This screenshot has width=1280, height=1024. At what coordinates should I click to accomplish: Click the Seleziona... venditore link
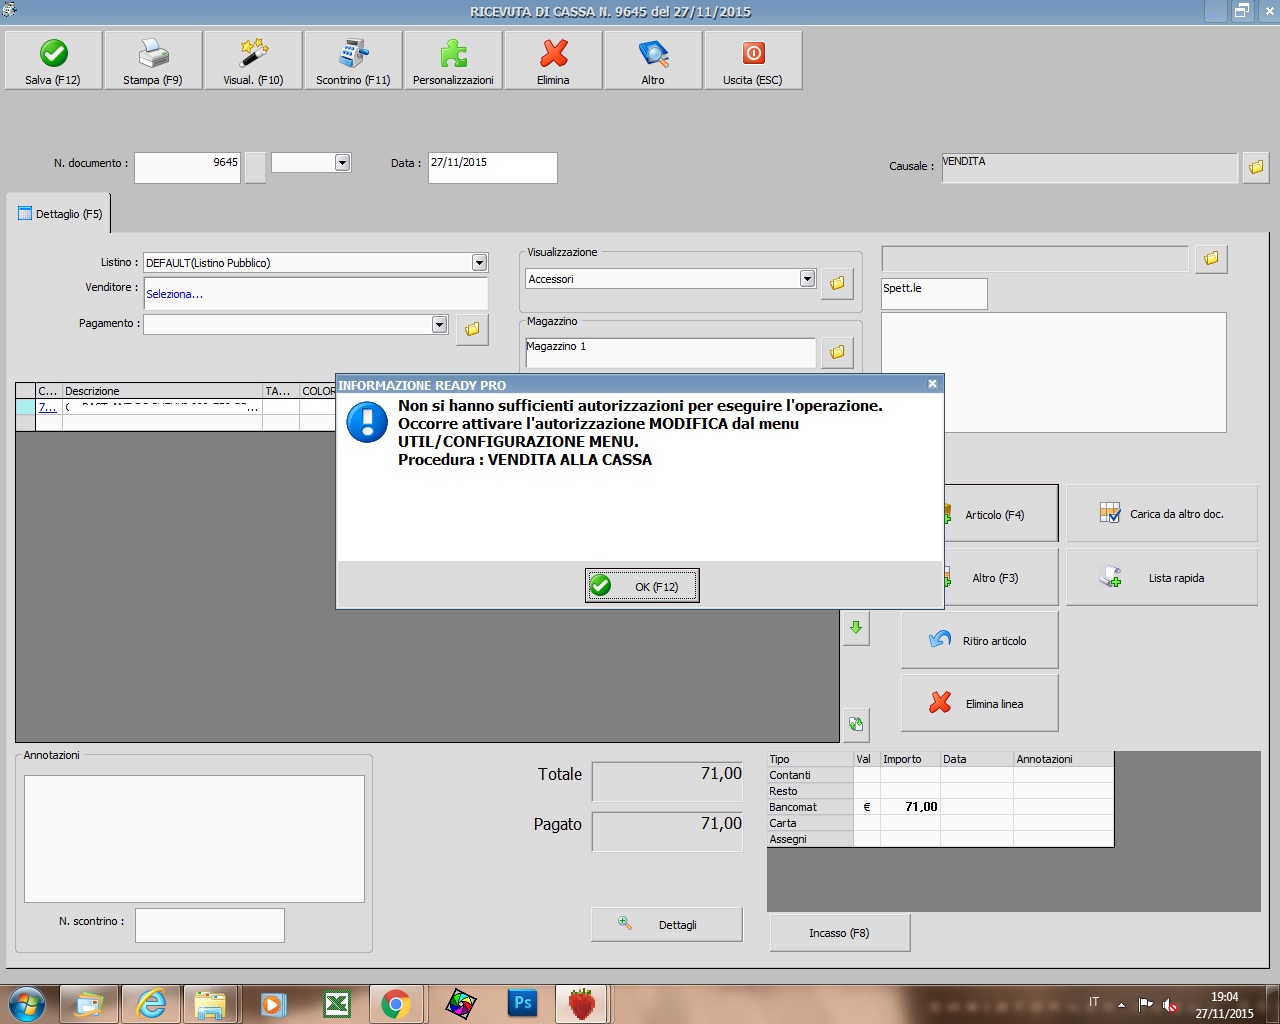click(174, 294)
